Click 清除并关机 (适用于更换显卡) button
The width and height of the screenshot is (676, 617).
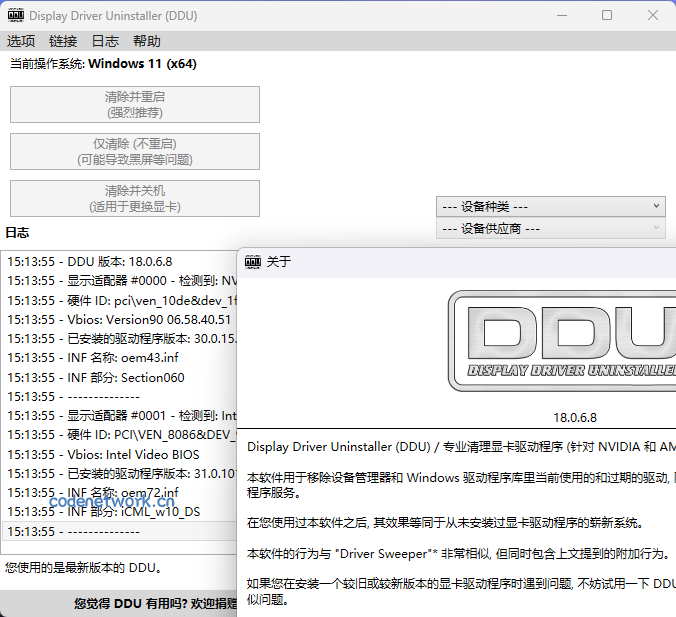(135, 199)
